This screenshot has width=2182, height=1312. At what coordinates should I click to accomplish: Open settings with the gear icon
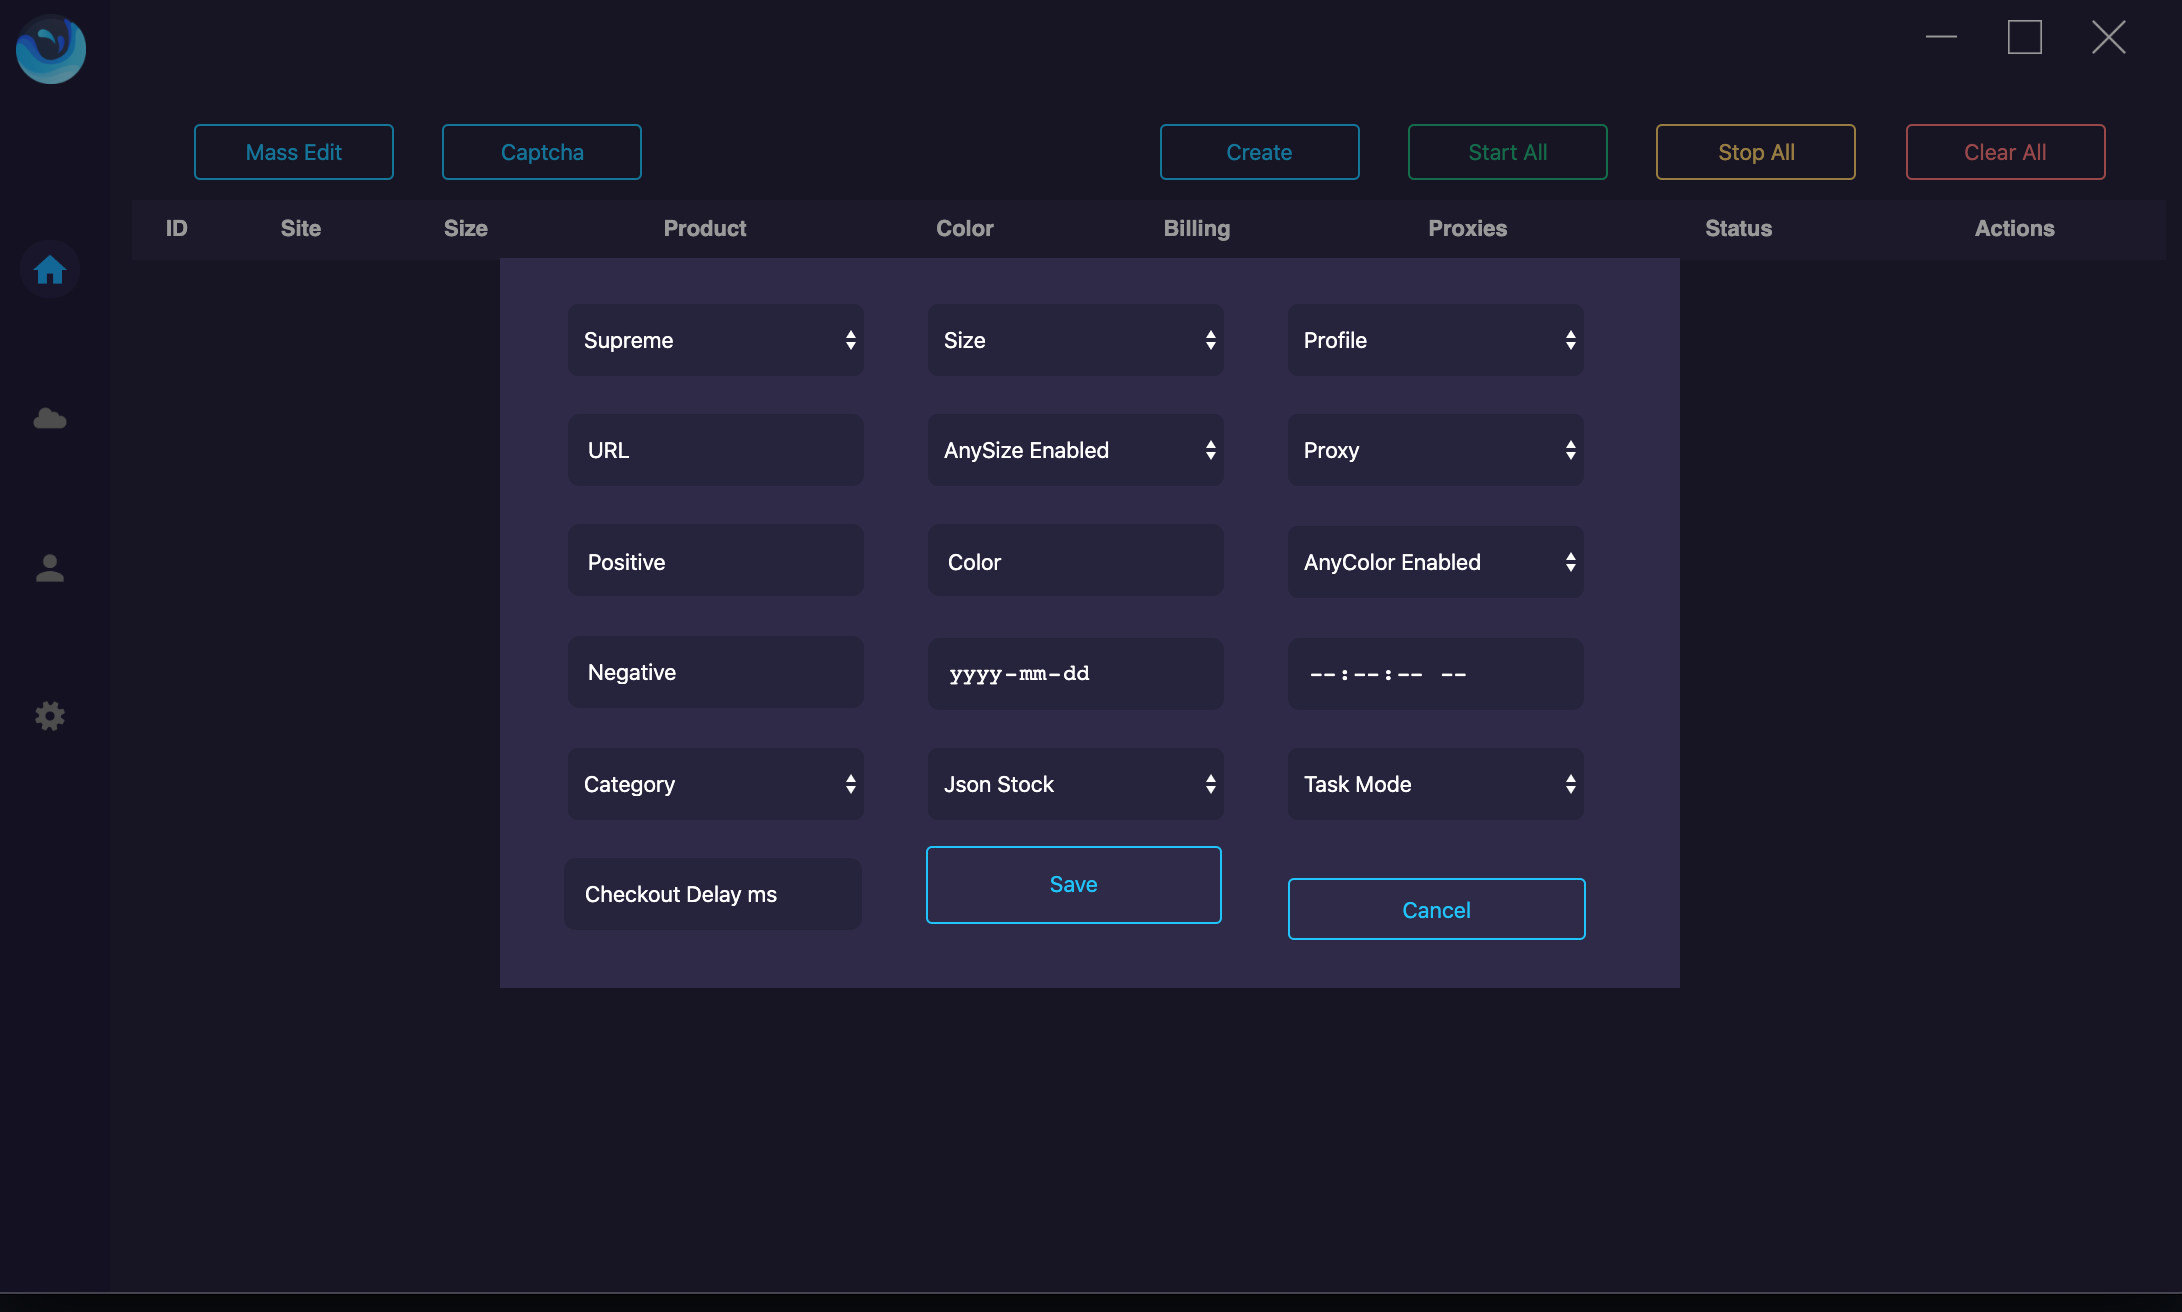pyautogui.click(x=49, y=716)
